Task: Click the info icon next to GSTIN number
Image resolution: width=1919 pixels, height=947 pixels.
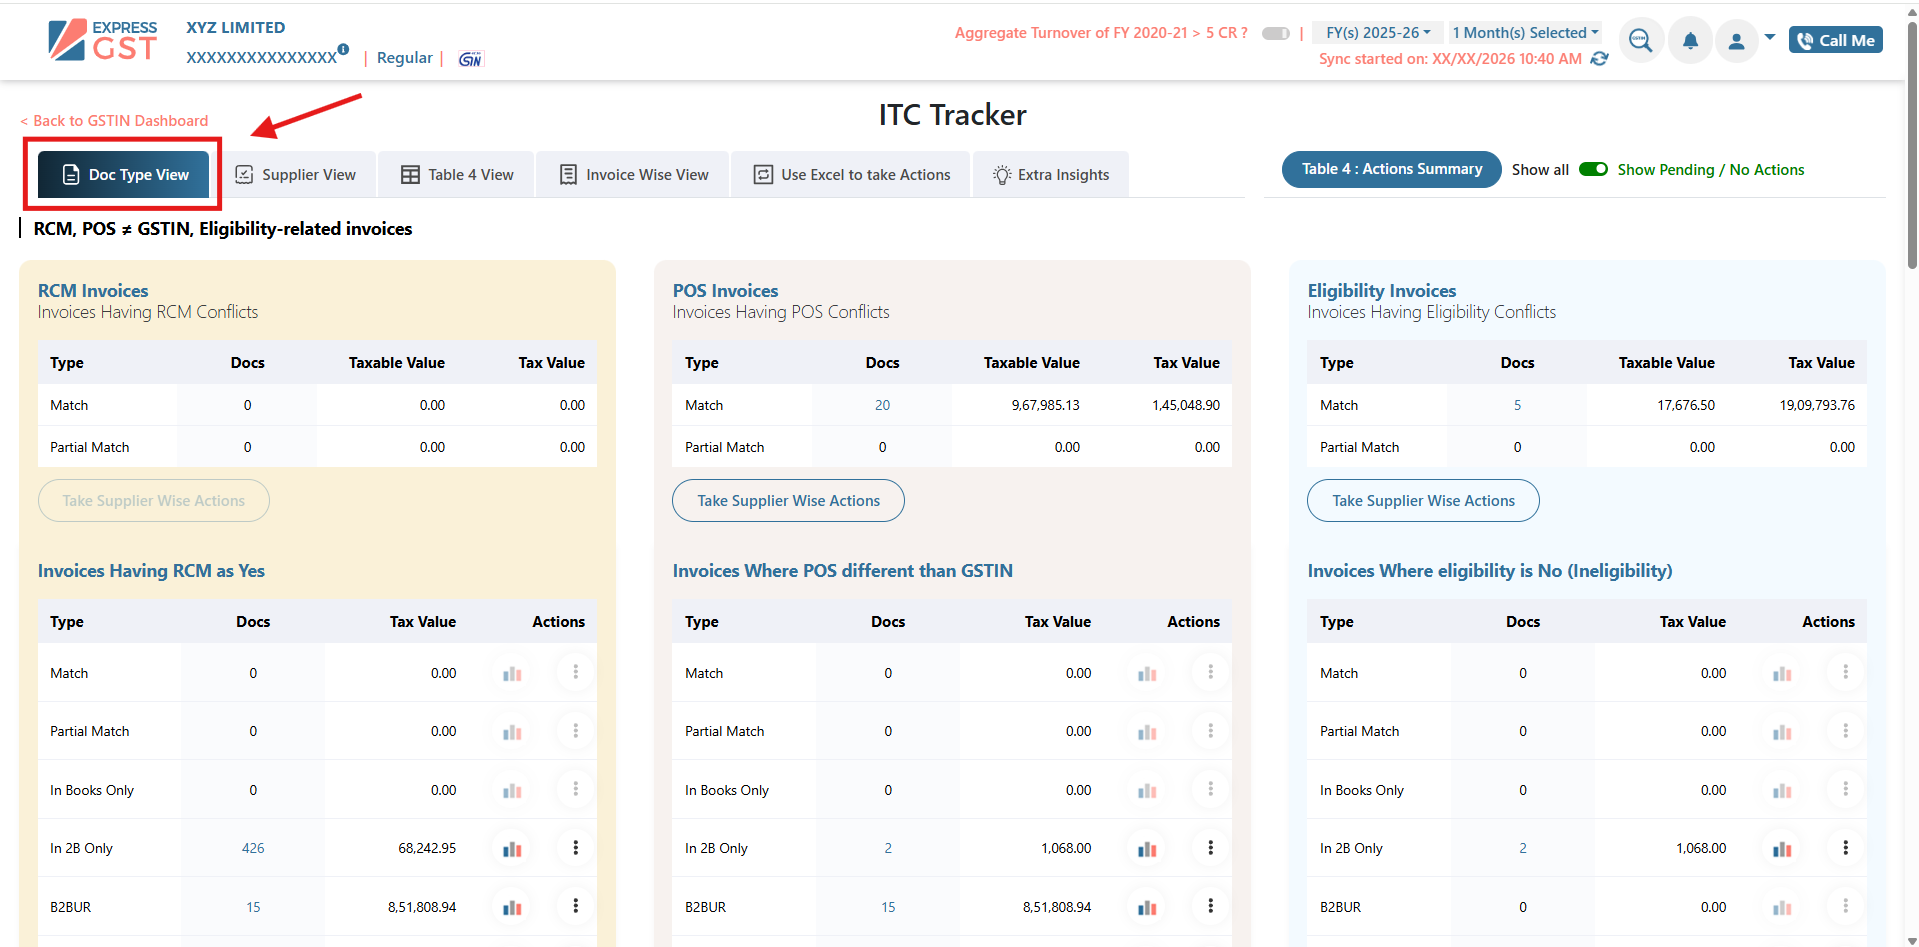Action: 343,49
